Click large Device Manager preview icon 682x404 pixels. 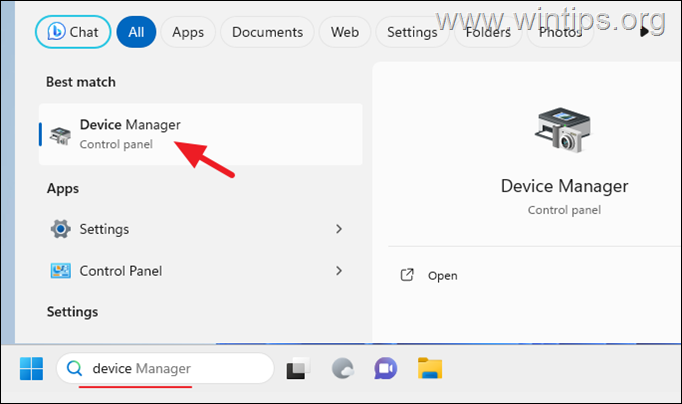pyautogui.click(x=563, y=130)
